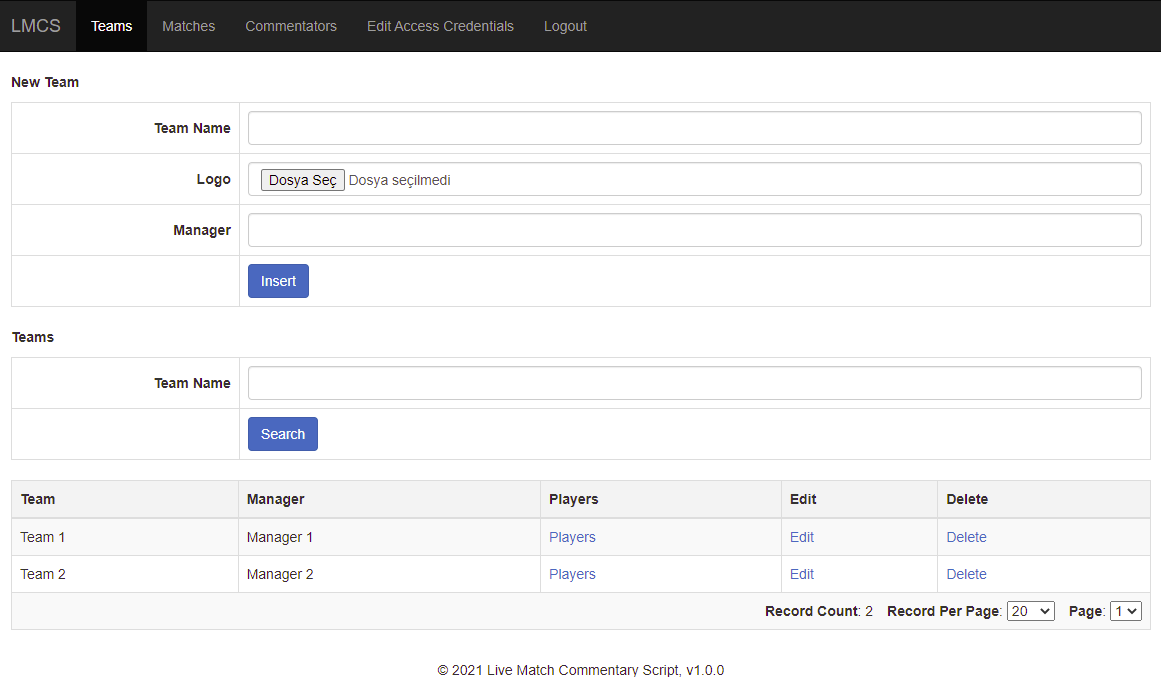Open Players link for Team 2
1161x677 pixels.
pos(572,574)
